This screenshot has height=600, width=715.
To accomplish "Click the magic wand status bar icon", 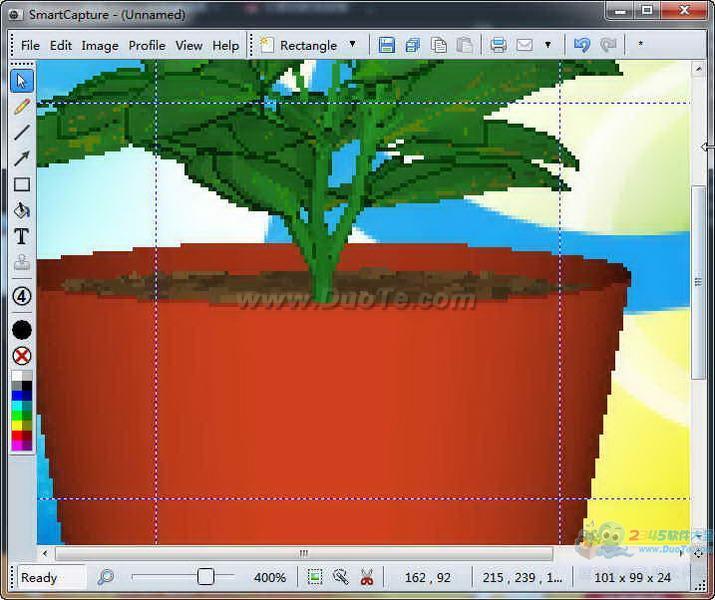I will pos(341,577).
